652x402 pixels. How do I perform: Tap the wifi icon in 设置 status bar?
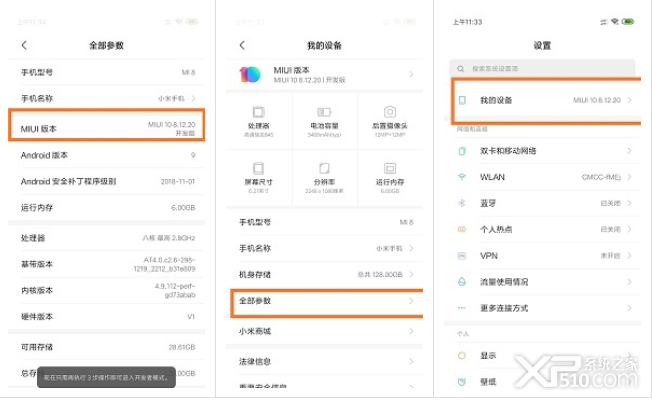[615, 22]
